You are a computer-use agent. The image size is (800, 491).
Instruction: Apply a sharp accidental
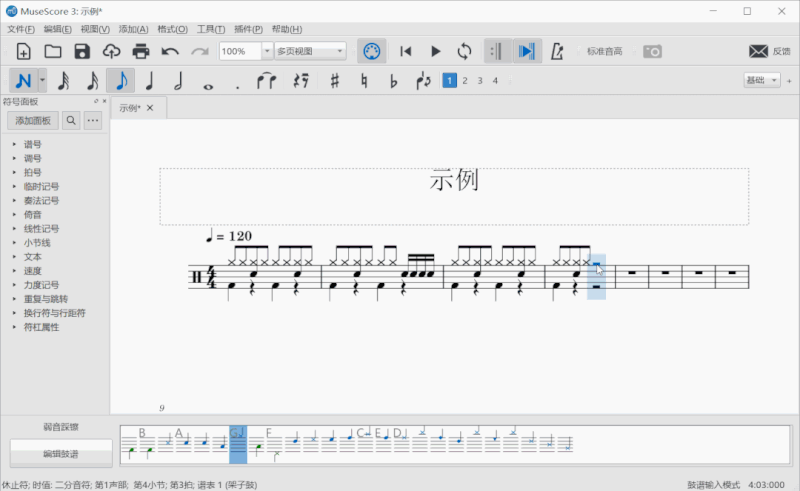[x=335, y=81]
